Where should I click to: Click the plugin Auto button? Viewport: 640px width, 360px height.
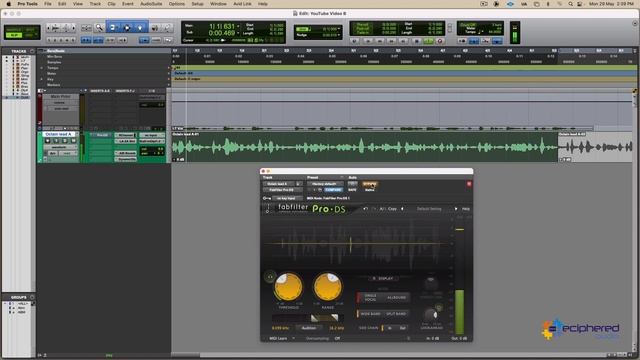tap(352, 184)
